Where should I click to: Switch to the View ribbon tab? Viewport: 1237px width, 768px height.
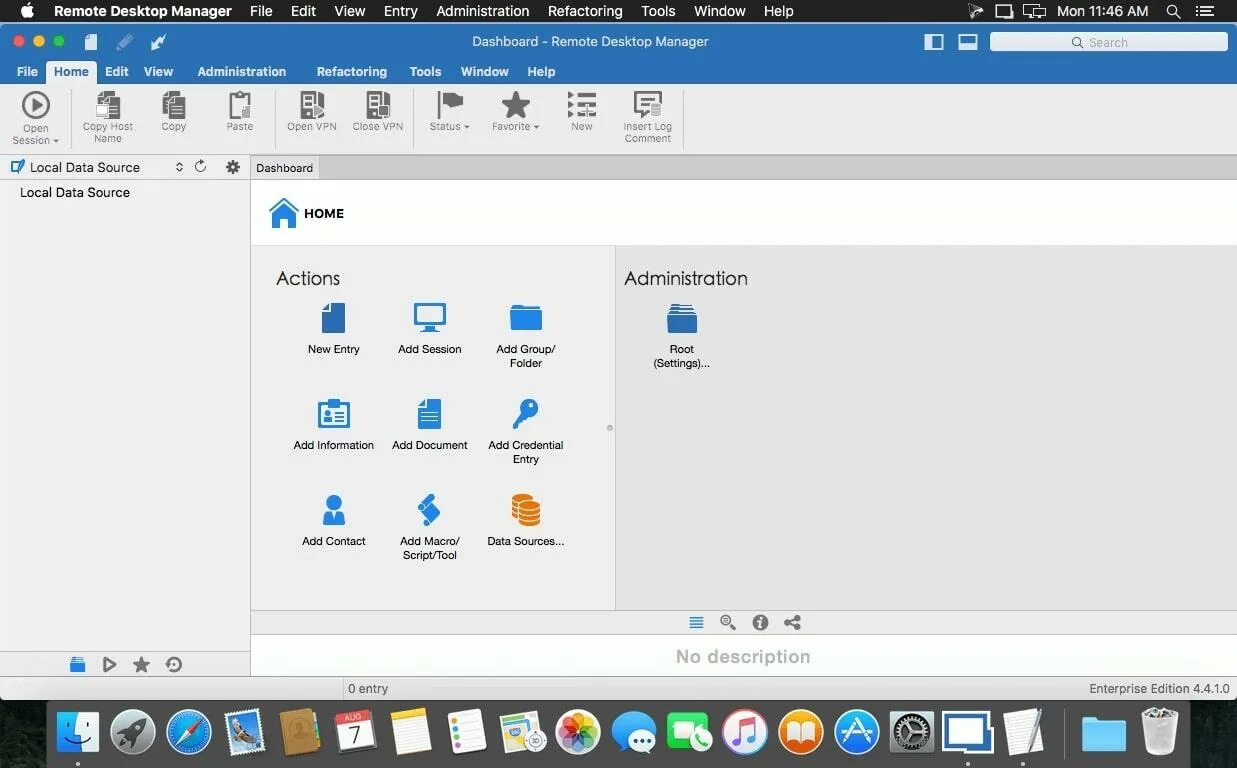pos(158,71)
